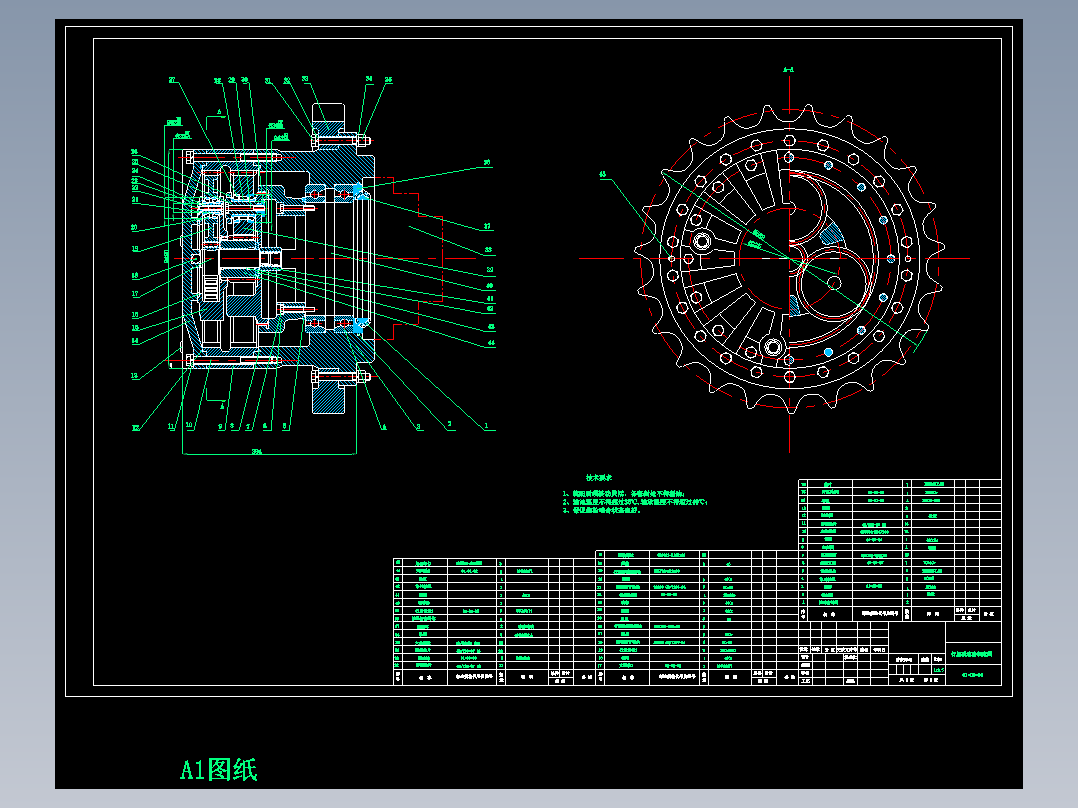Image resolution: width=1078 pixels, height=808 pixels.
Task: Click part callout number '10'
Action: [189, 425]
